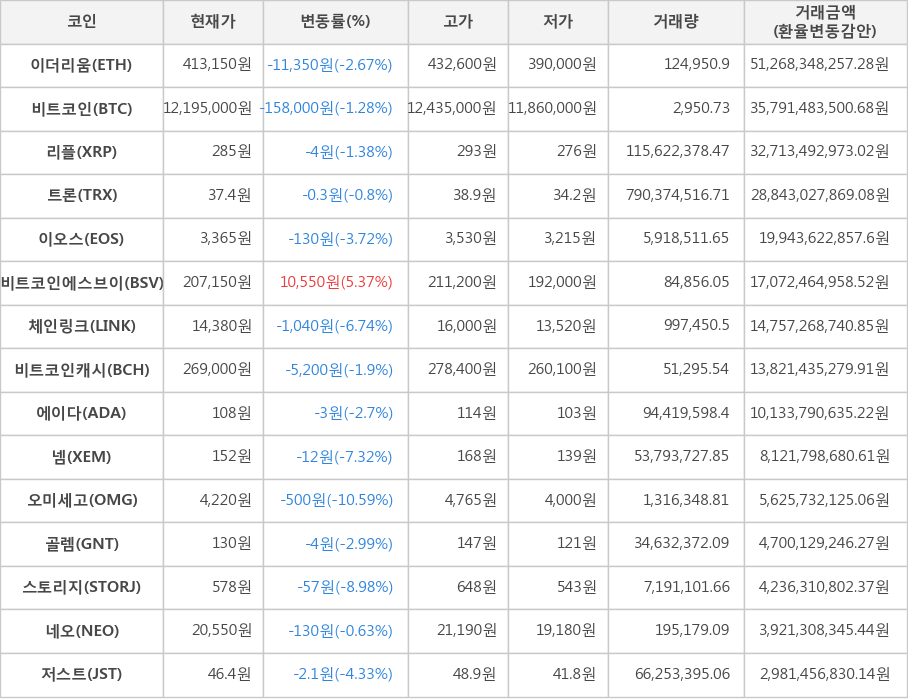Open the 이더리움(ETH) coin row

pos(82,65)
